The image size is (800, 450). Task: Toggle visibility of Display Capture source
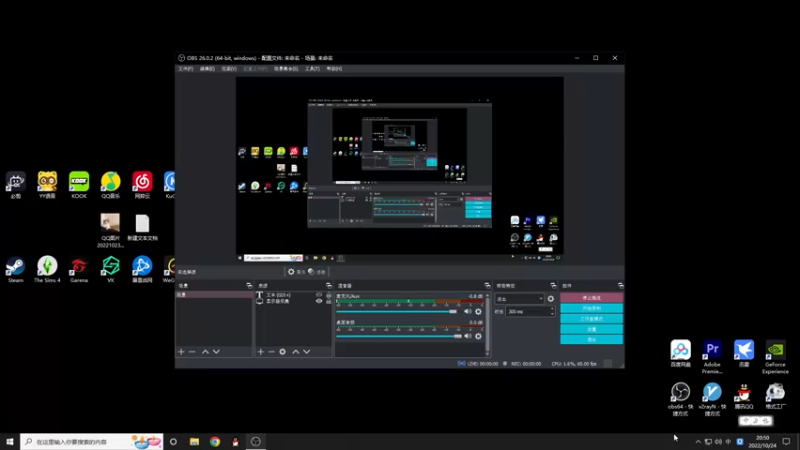click(x=319, y=301)
